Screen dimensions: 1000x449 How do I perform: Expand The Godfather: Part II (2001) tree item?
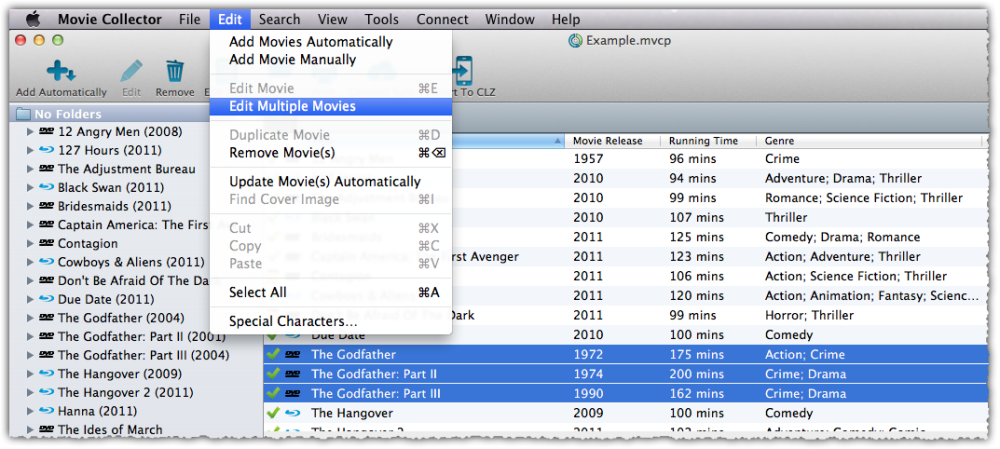click(30, 337)
